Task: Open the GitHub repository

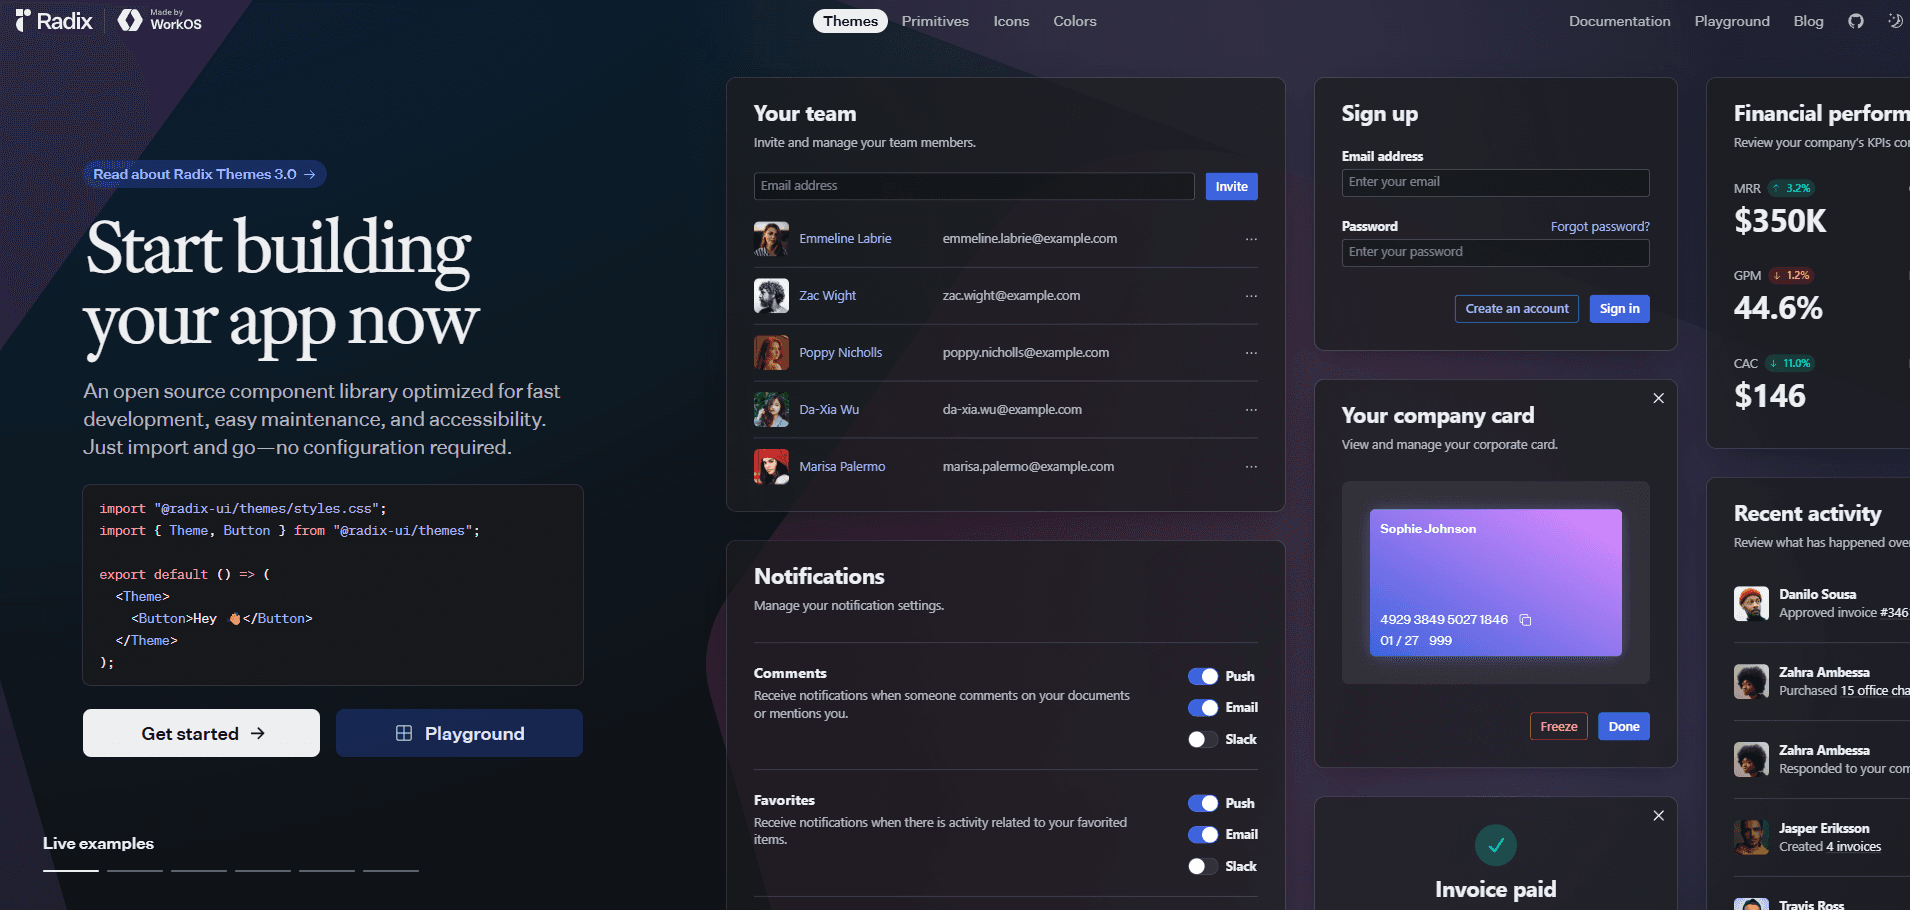Action: tap(1856, 20)
